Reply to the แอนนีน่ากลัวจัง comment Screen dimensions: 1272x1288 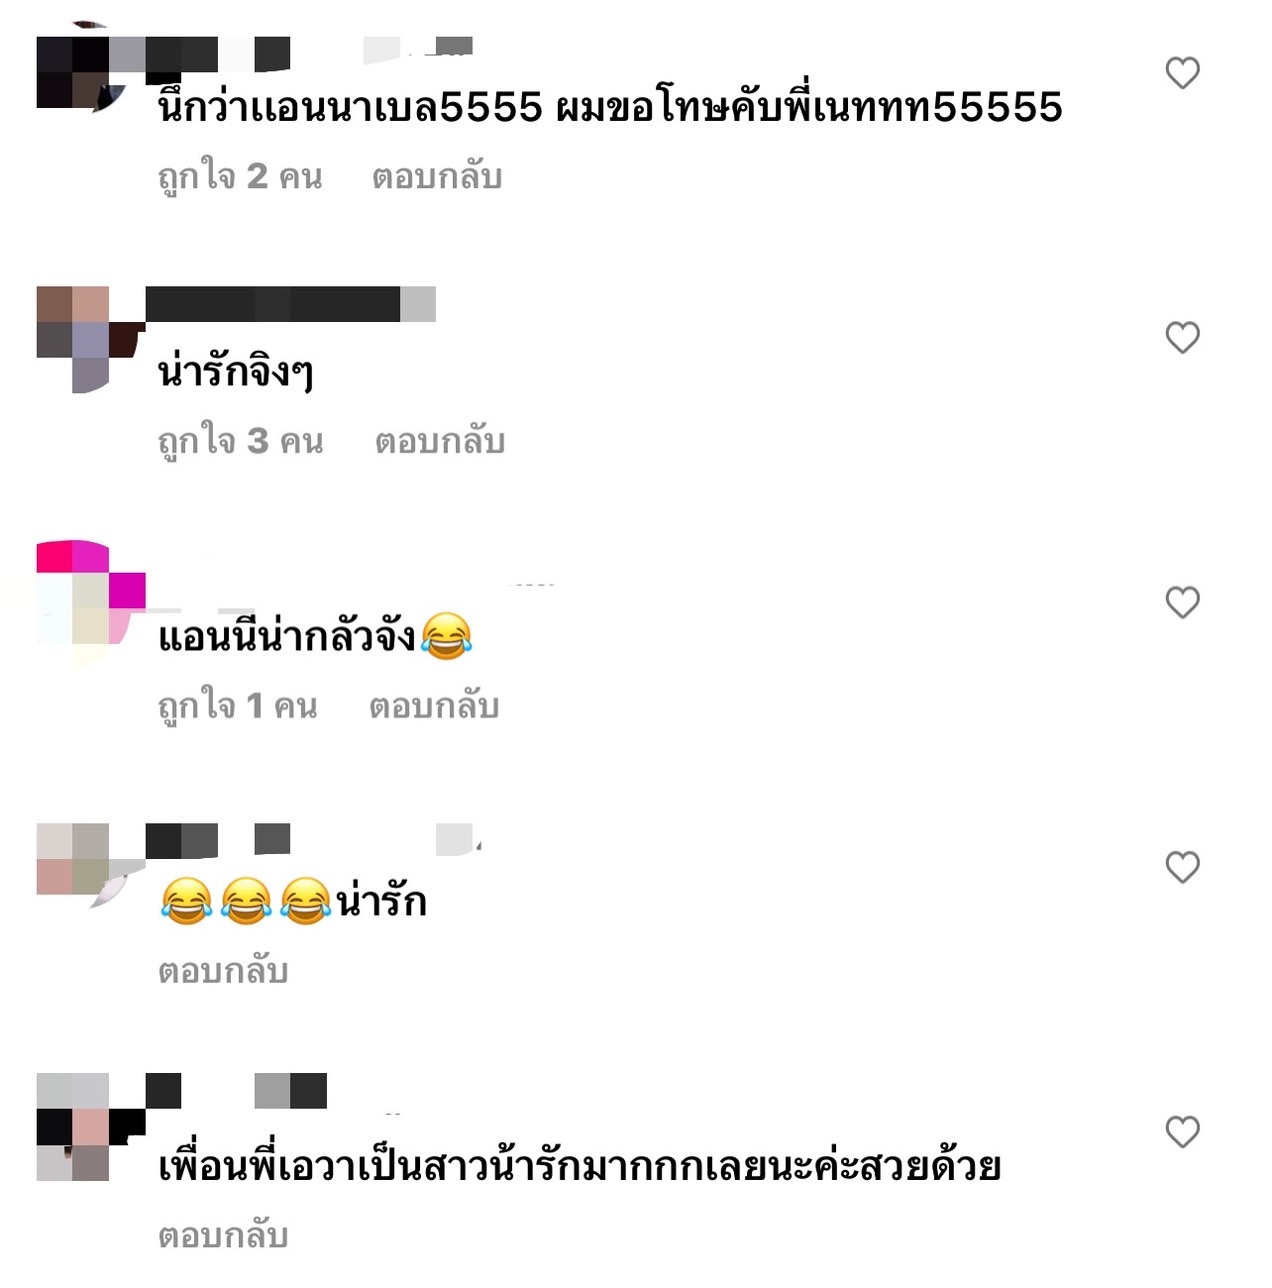[434, 706]
